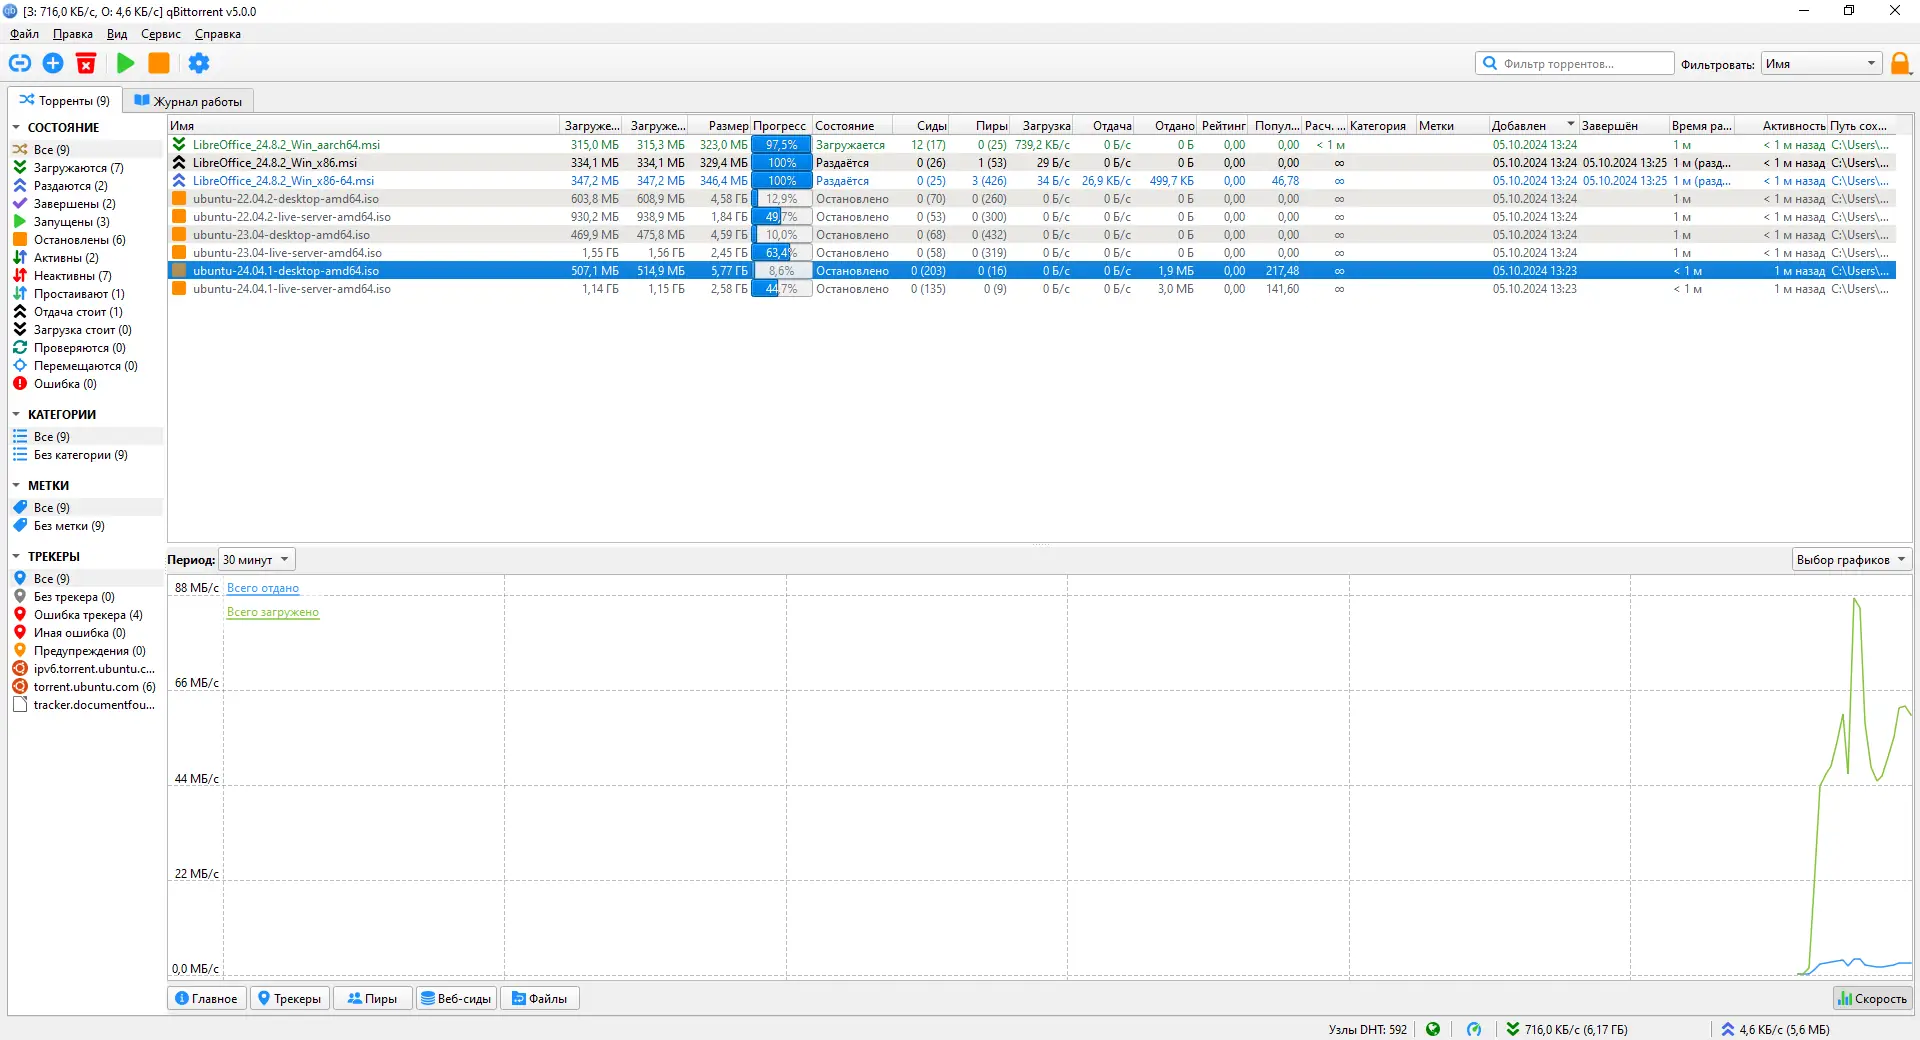Click progress bar of ubuntu-22.04.2-live-server-amd64.iso
1920x1040 pixels.
781,217
